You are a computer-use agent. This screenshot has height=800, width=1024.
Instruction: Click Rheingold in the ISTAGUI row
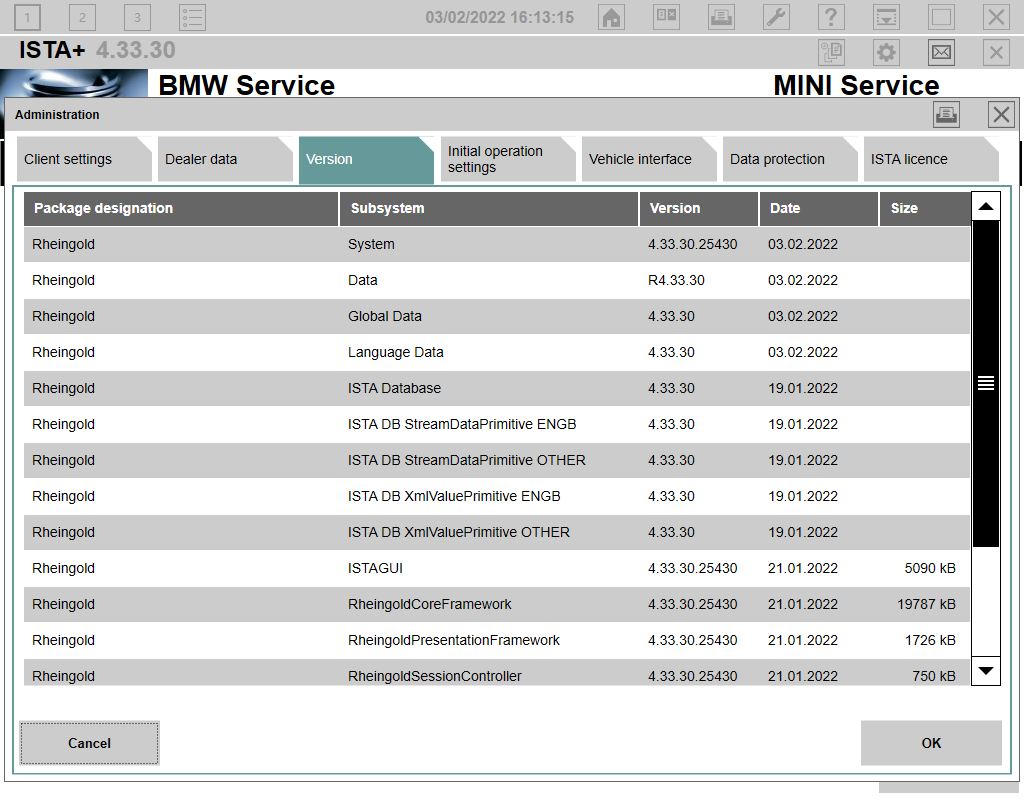pyautogui.click(x=63, y=568)
